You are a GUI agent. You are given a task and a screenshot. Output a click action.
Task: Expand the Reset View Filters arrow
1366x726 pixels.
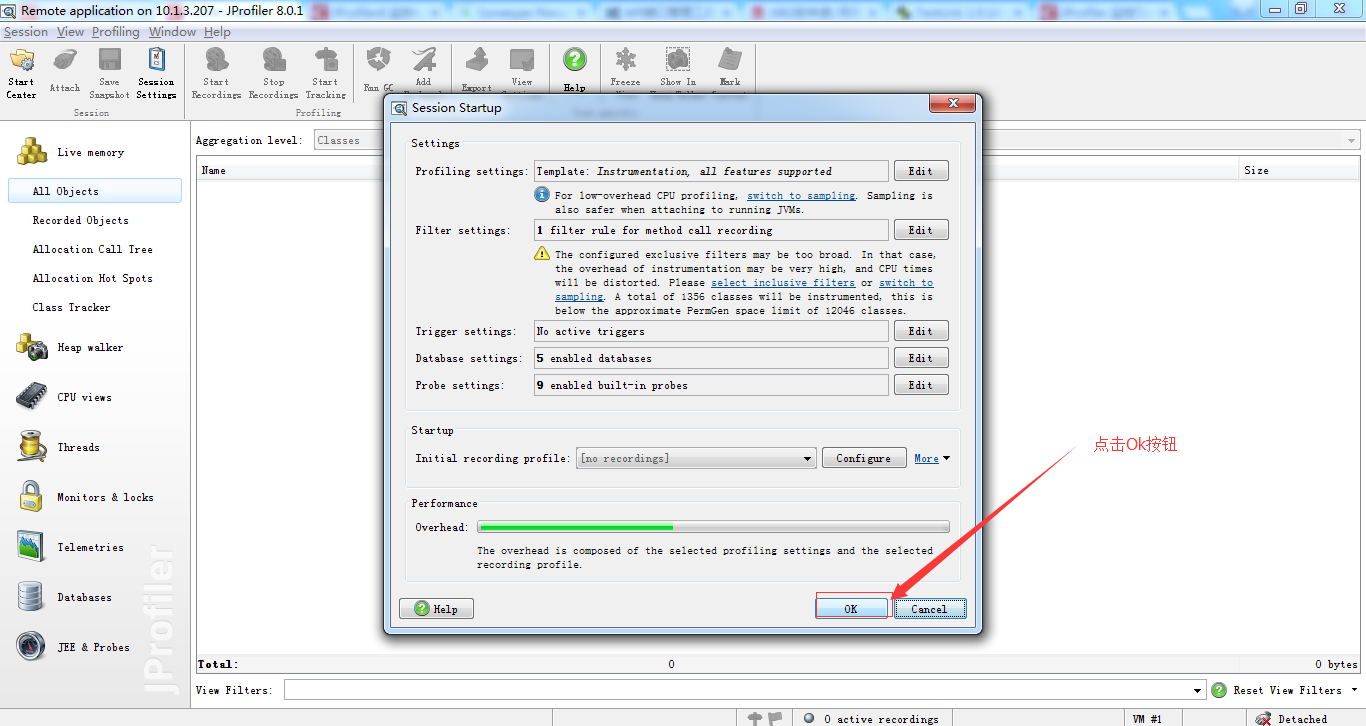point(1354,690)
